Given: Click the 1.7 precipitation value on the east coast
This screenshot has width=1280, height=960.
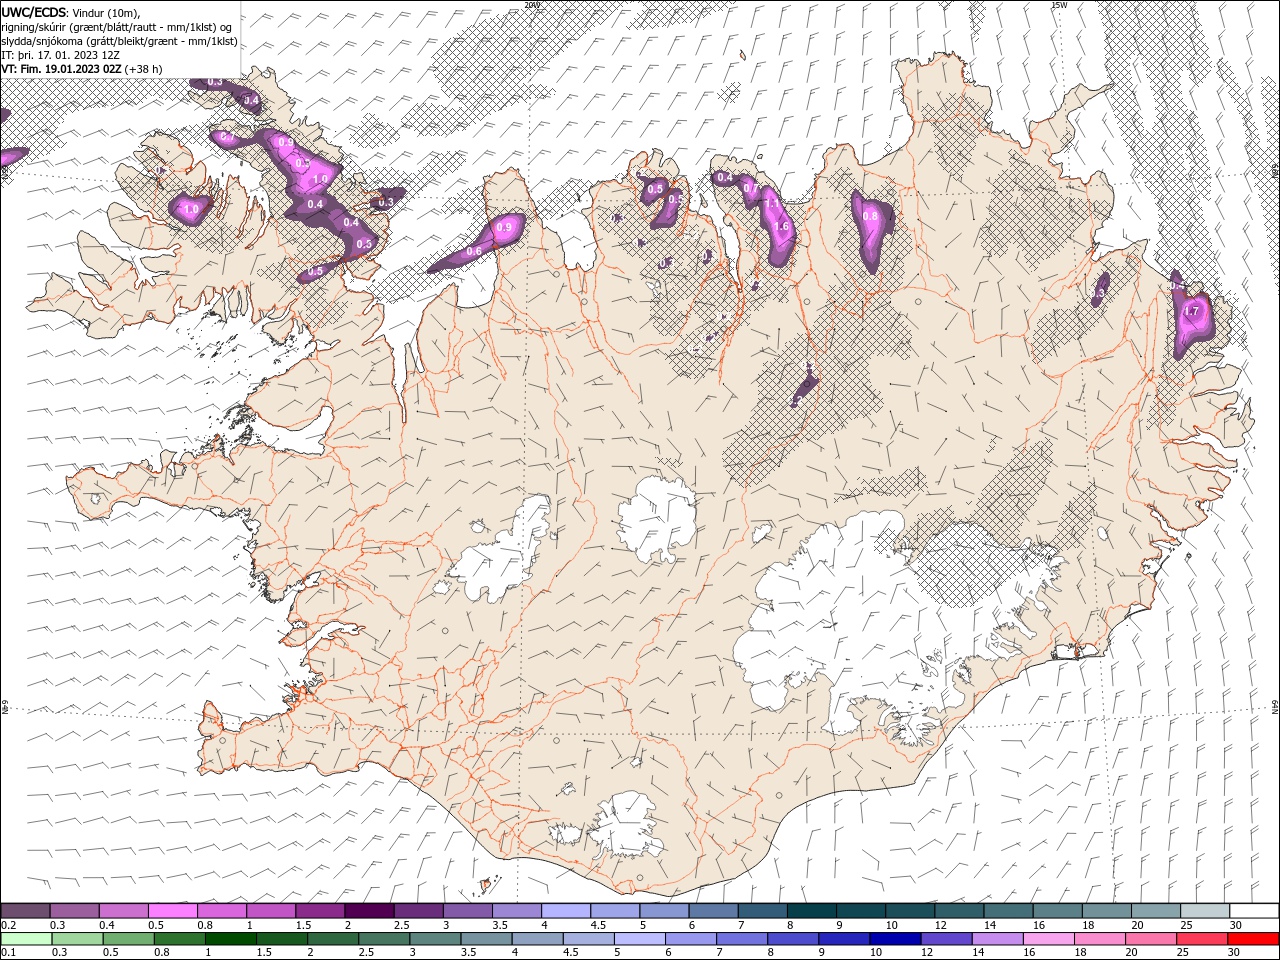Looking at the screenshot, I should click(1191, 312).
